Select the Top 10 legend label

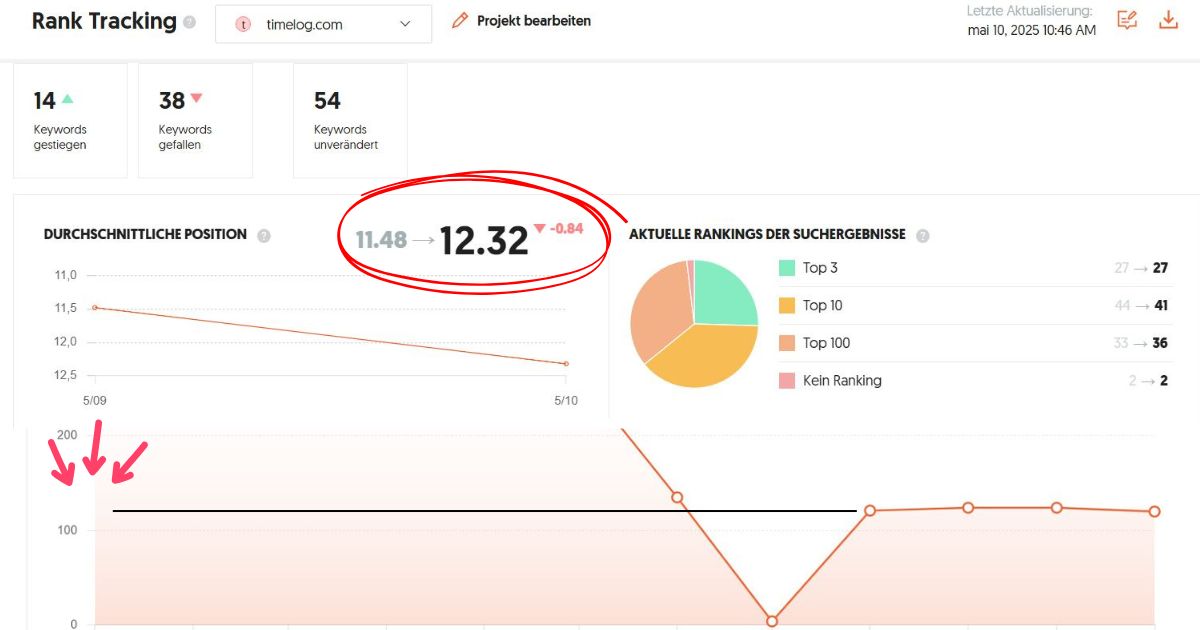click(823, 305)
